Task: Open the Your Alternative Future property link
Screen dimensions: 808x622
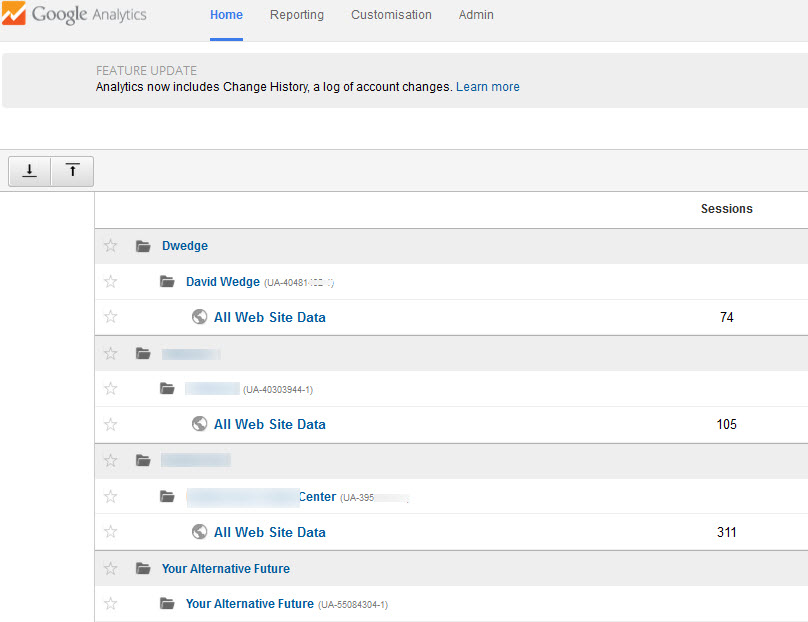Action: click(x=250, y=604)
